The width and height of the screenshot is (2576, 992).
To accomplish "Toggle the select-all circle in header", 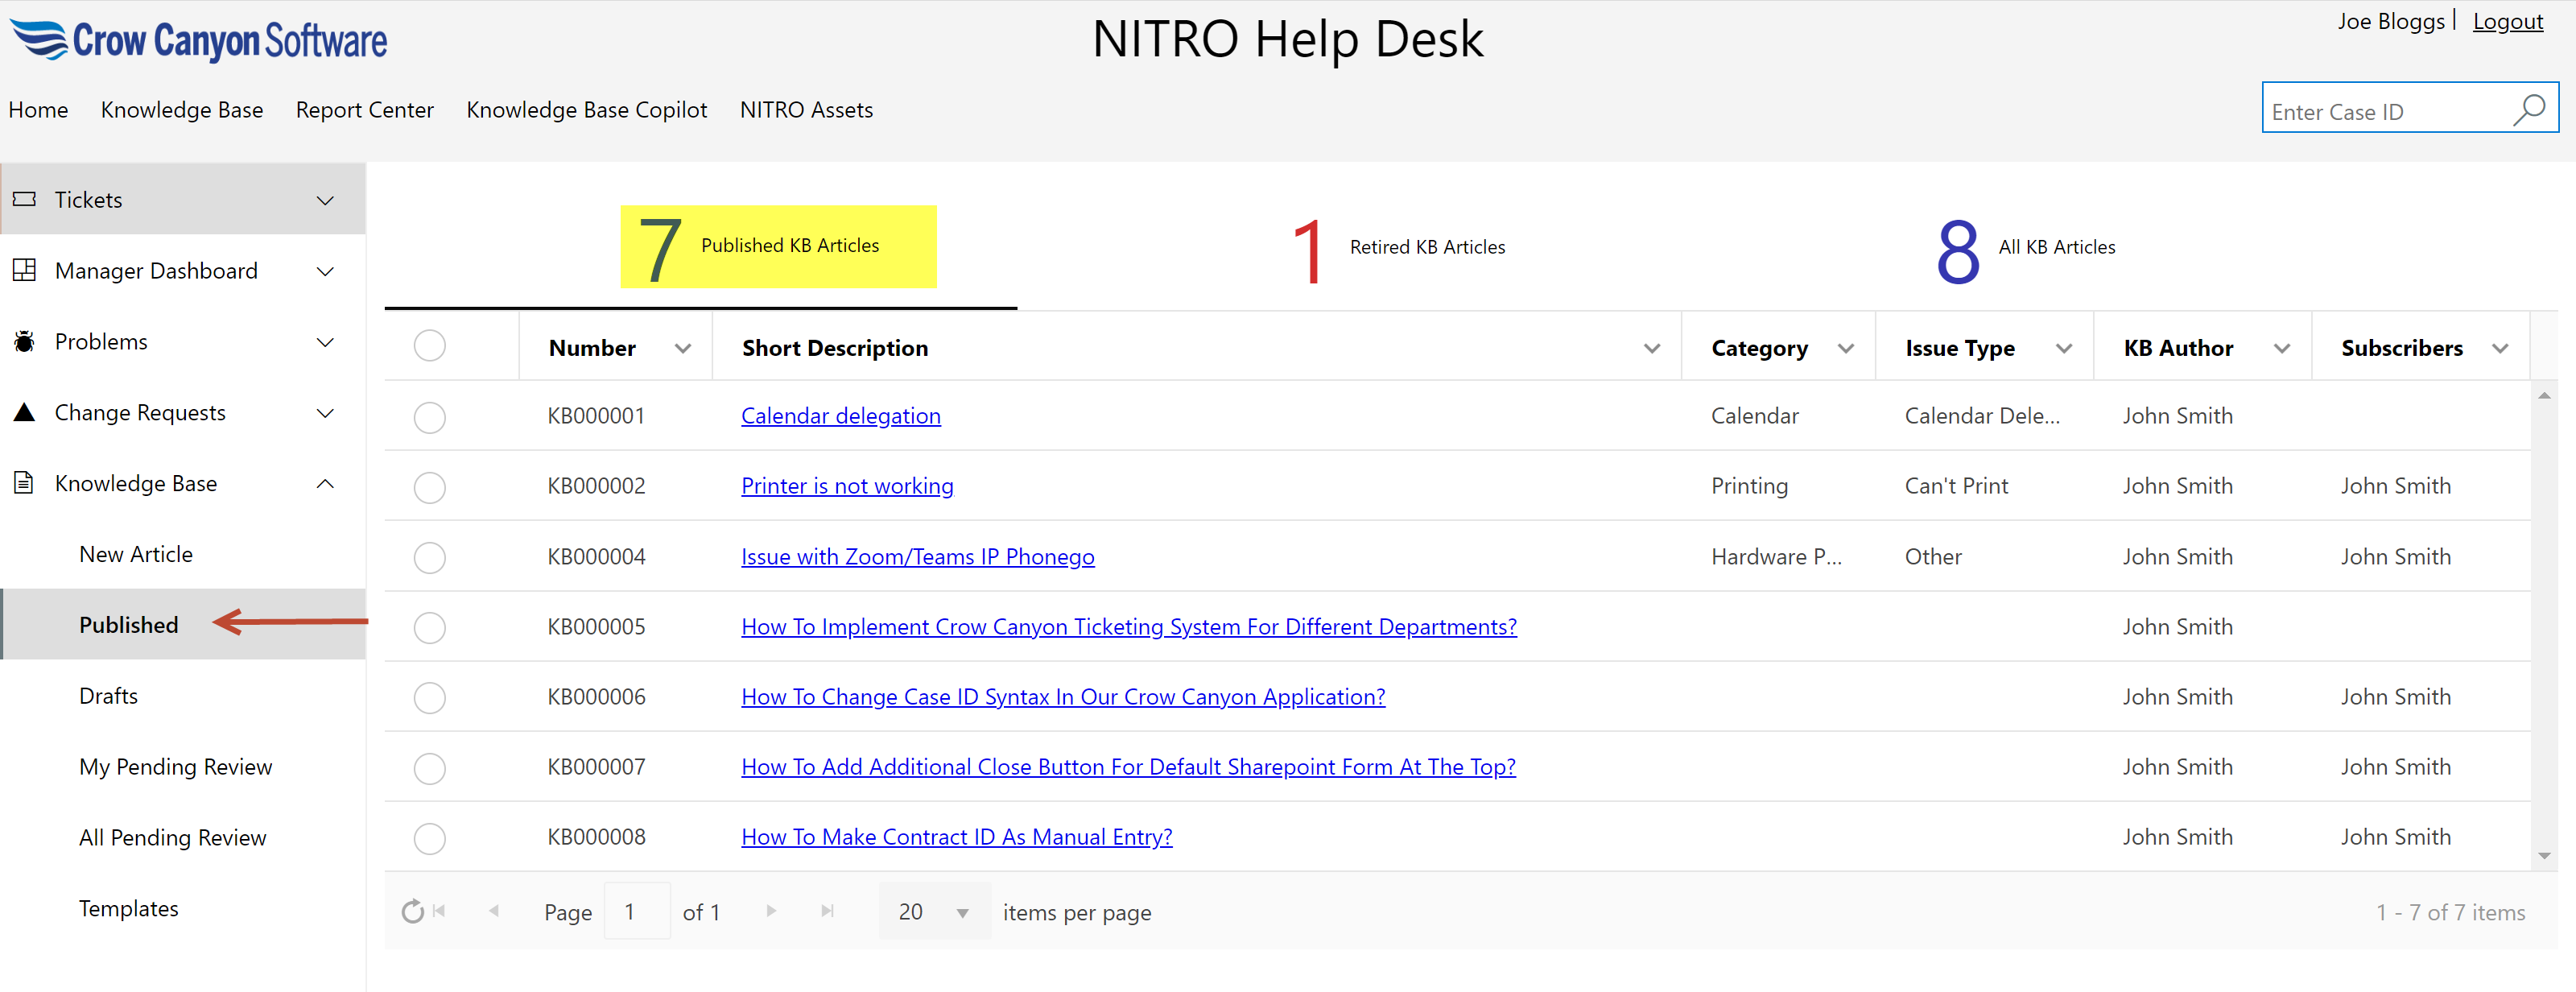I will click(429, 346).
